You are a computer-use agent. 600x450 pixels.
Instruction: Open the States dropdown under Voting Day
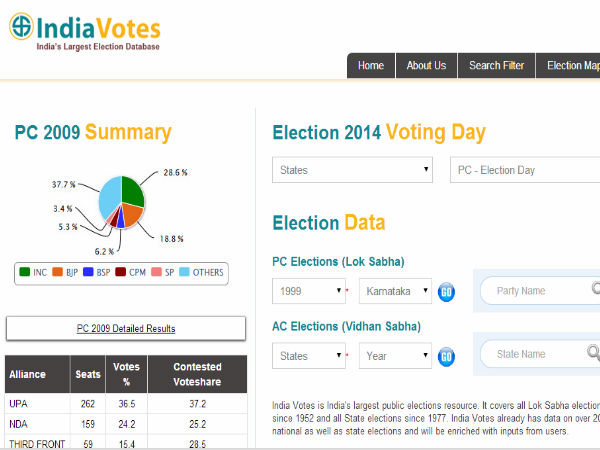click(x=352, y=170)
